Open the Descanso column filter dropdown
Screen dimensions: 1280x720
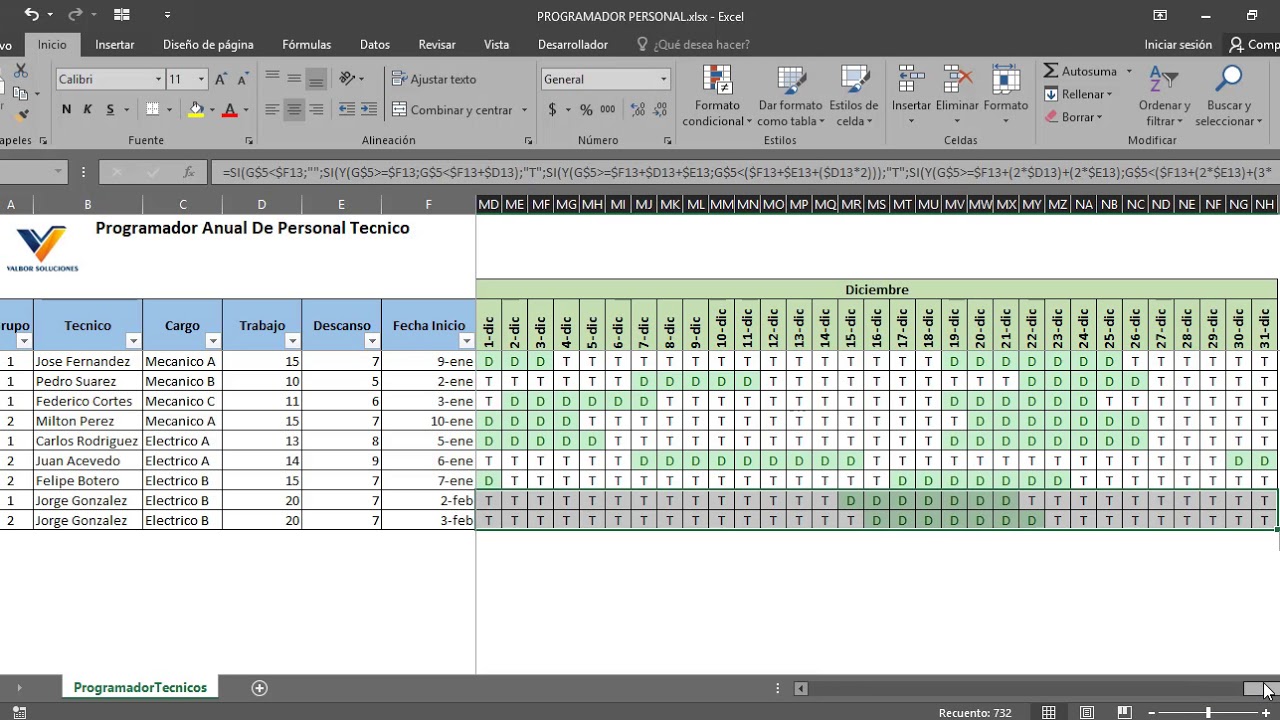372,342
